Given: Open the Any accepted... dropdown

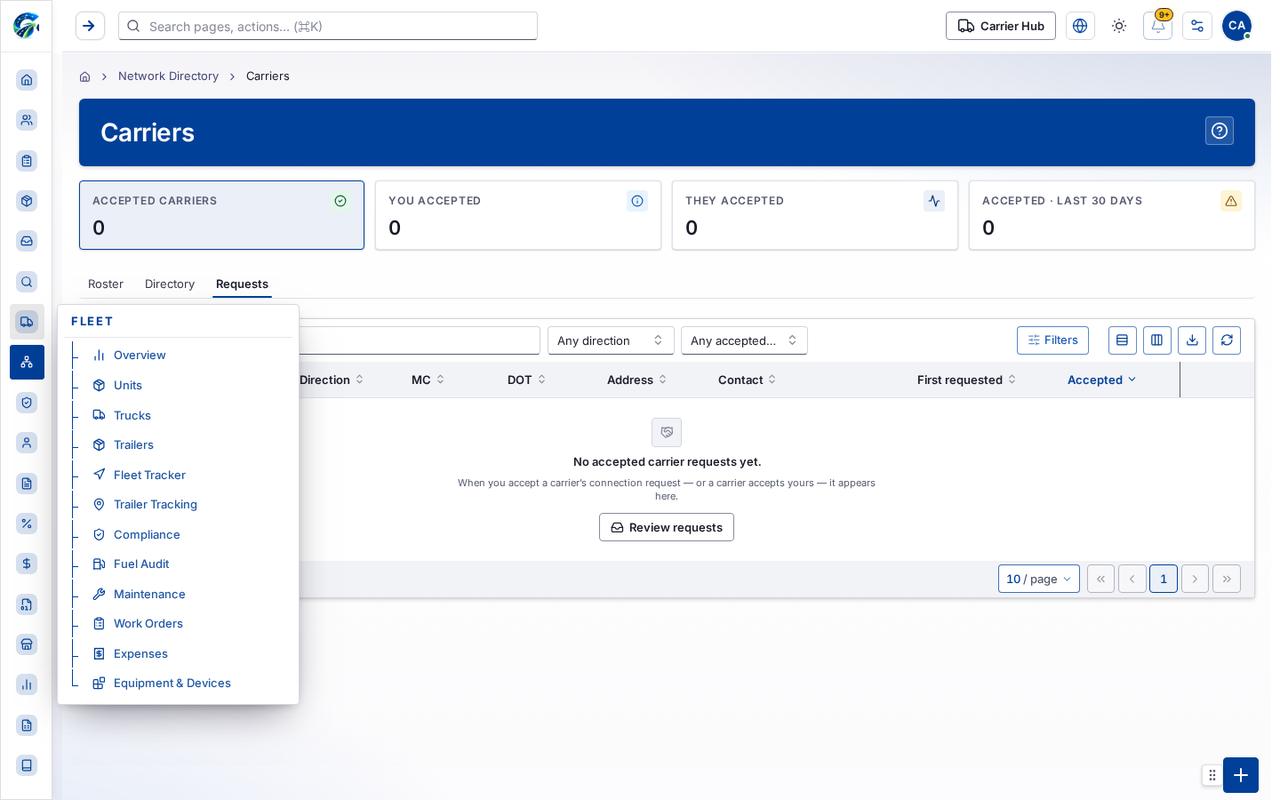Looking at the screenshot, I should pyautogui.click(x=744, y=340).
